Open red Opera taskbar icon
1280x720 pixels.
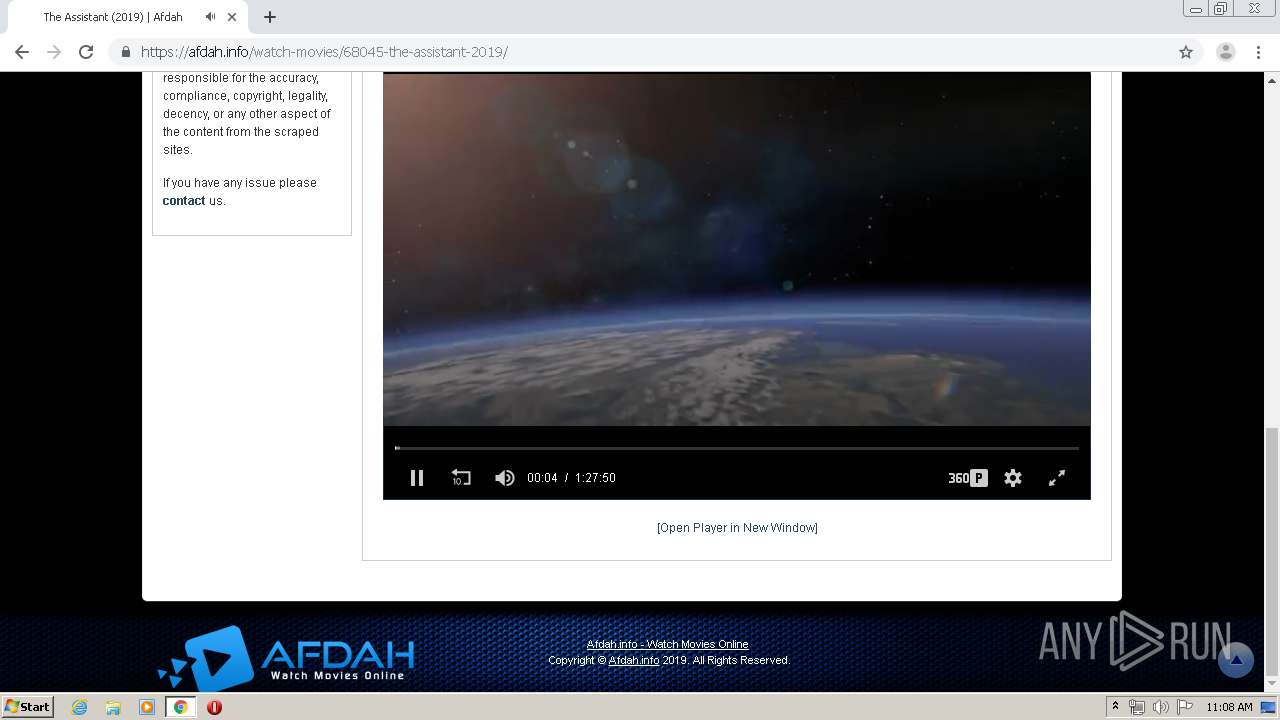(214, 707)
